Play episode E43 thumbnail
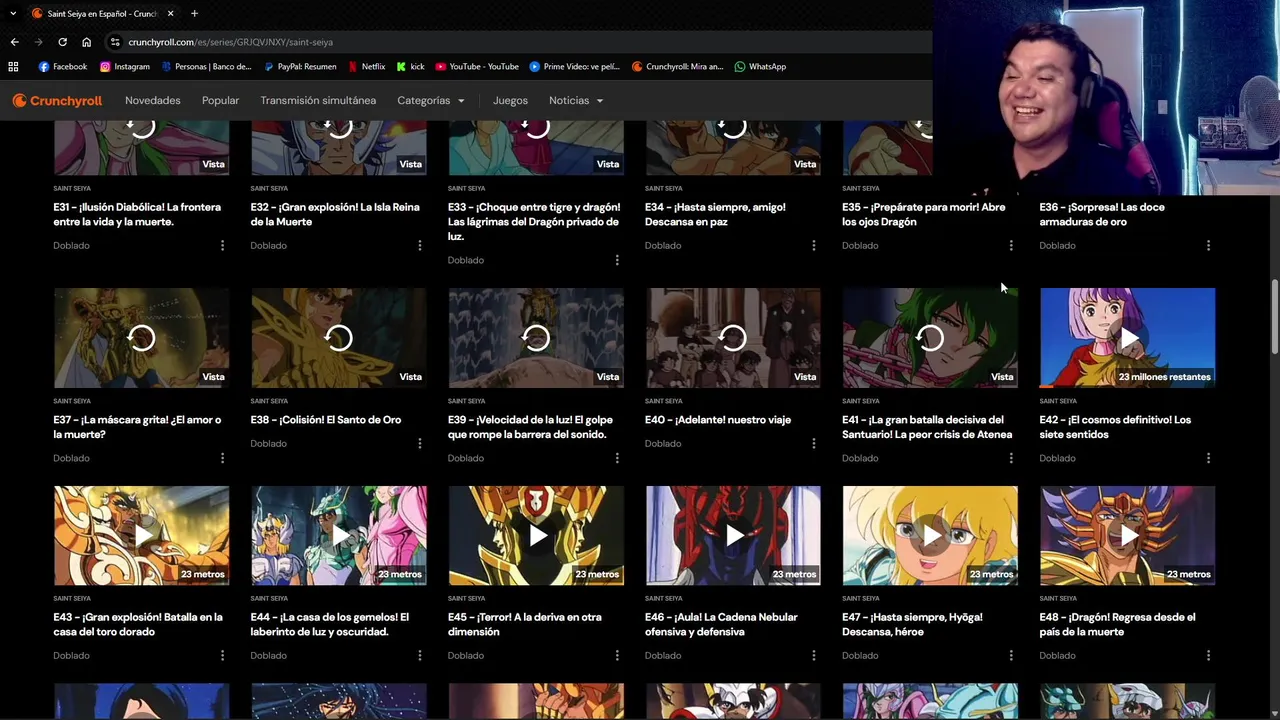 (x=141, y=536)
